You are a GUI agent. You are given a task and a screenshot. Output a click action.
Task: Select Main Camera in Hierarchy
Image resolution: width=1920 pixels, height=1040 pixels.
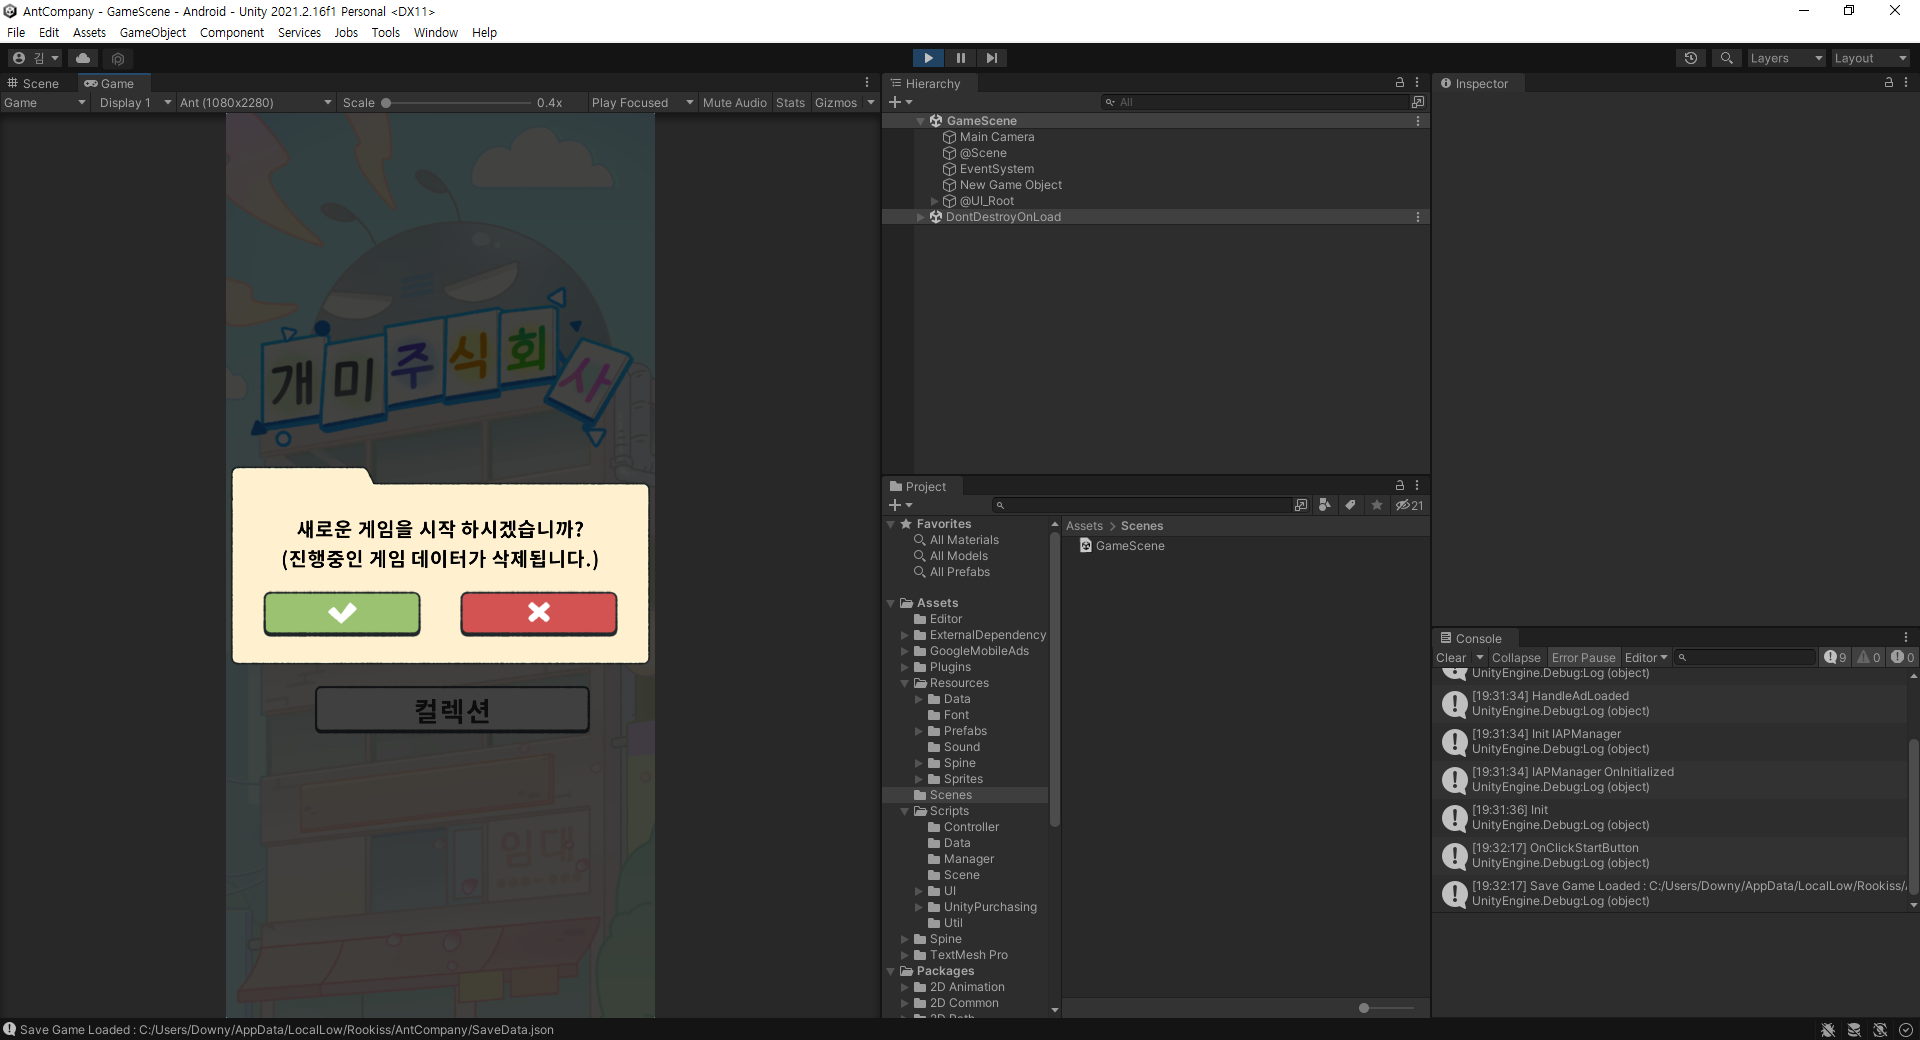[x=997, y=137]
